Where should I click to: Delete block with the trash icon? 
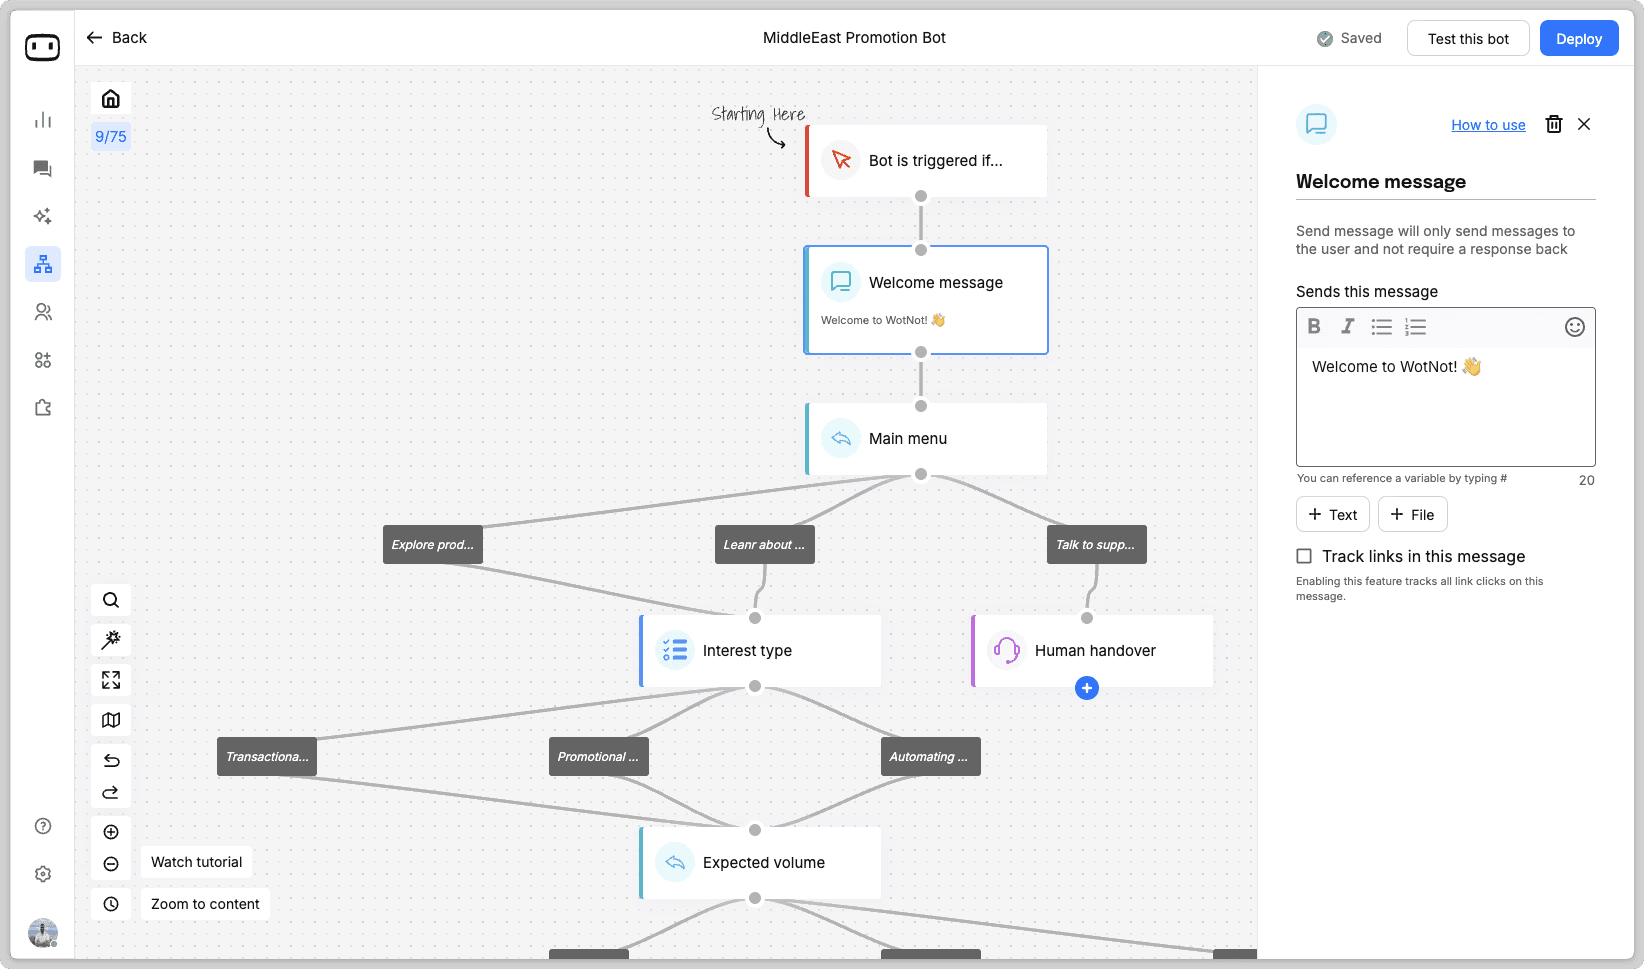(x=1554, y=124)
